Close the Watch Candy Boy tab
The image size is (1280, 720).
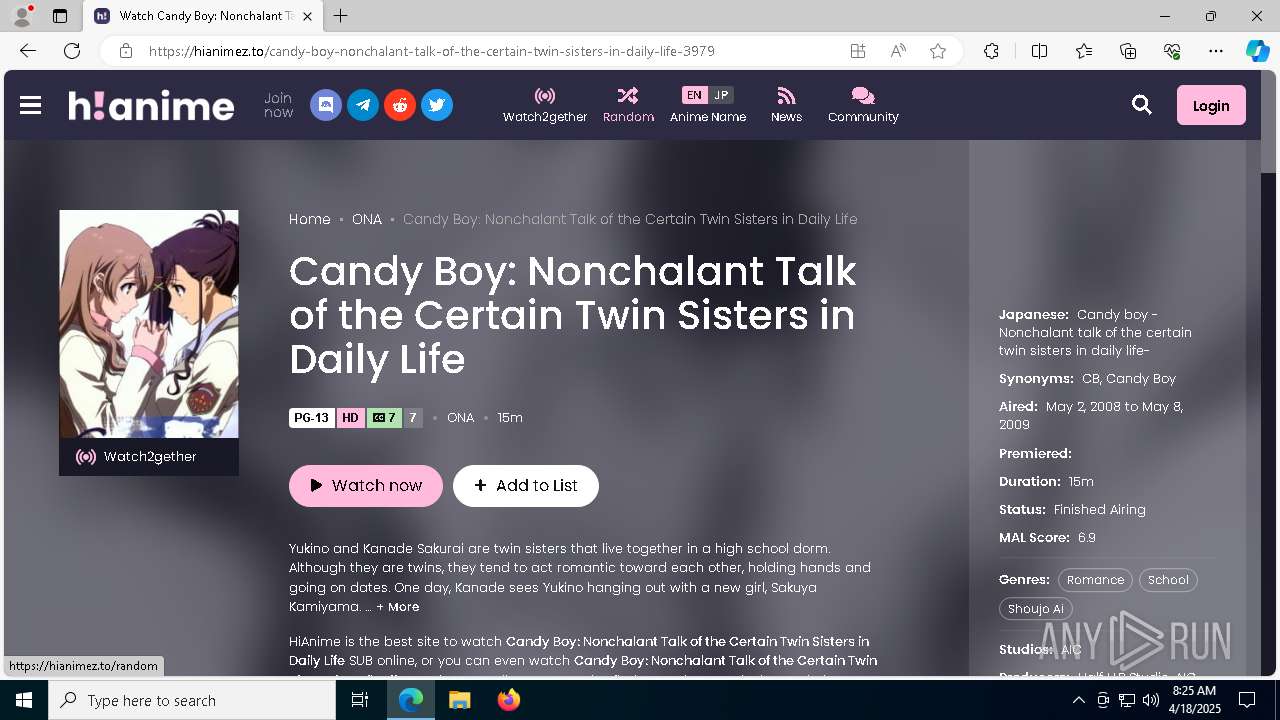point(307,16)
